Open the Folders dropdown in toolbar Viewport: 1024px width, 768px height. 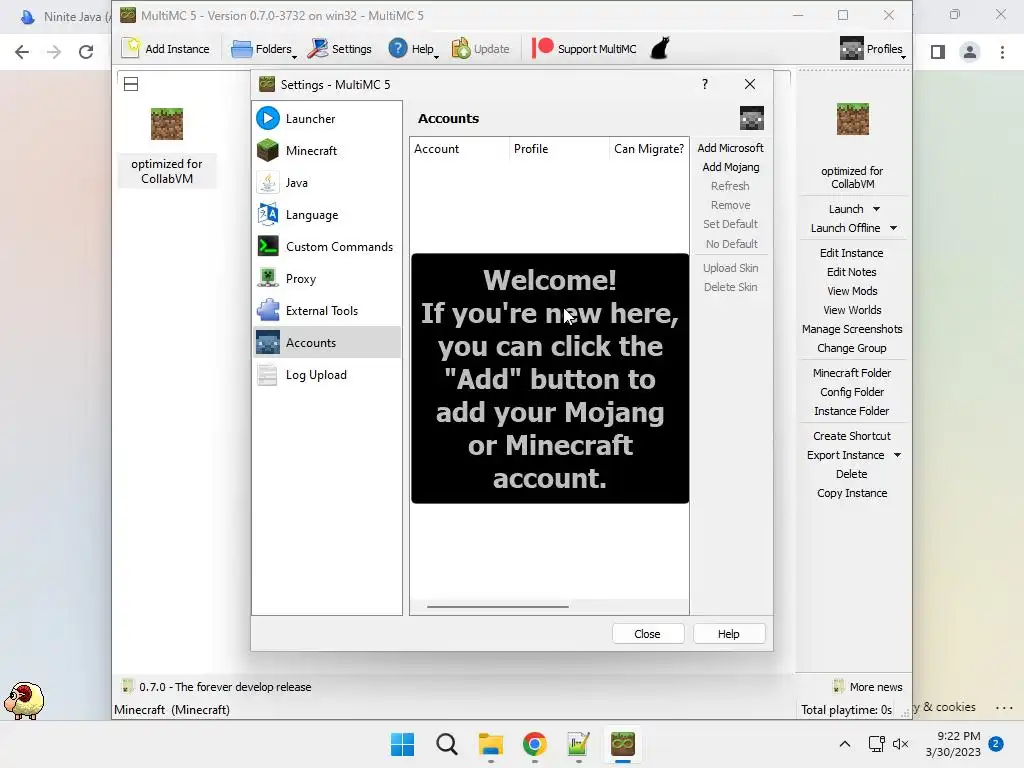pyautogui.click(x=264, y=49)
